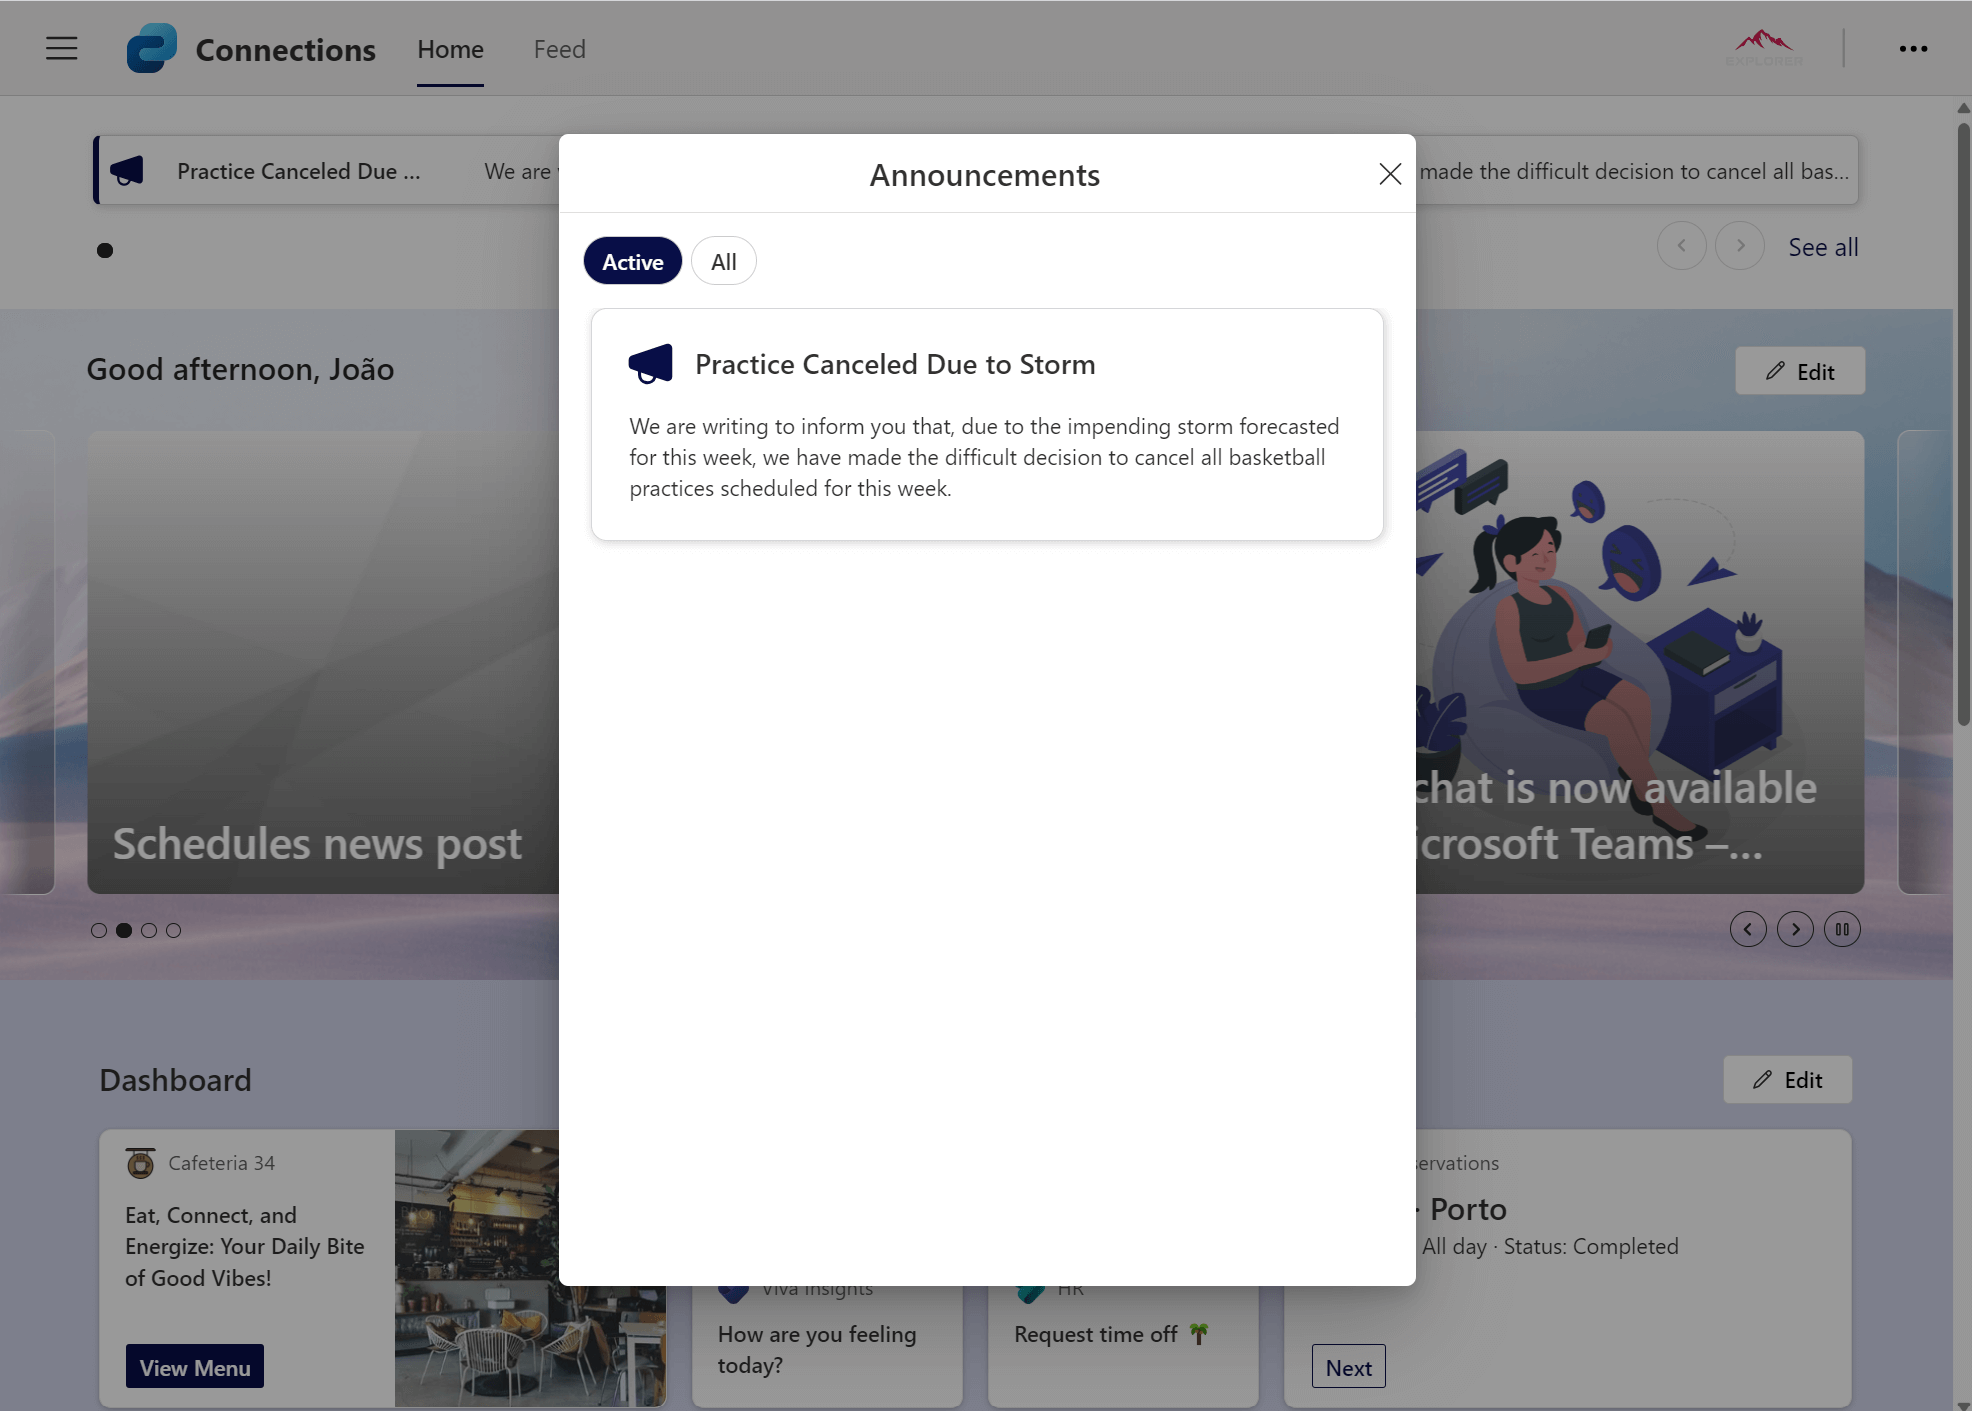Select the Active announcements filter
This screenshot has width=1972, height=1411.
coord(632,260)
